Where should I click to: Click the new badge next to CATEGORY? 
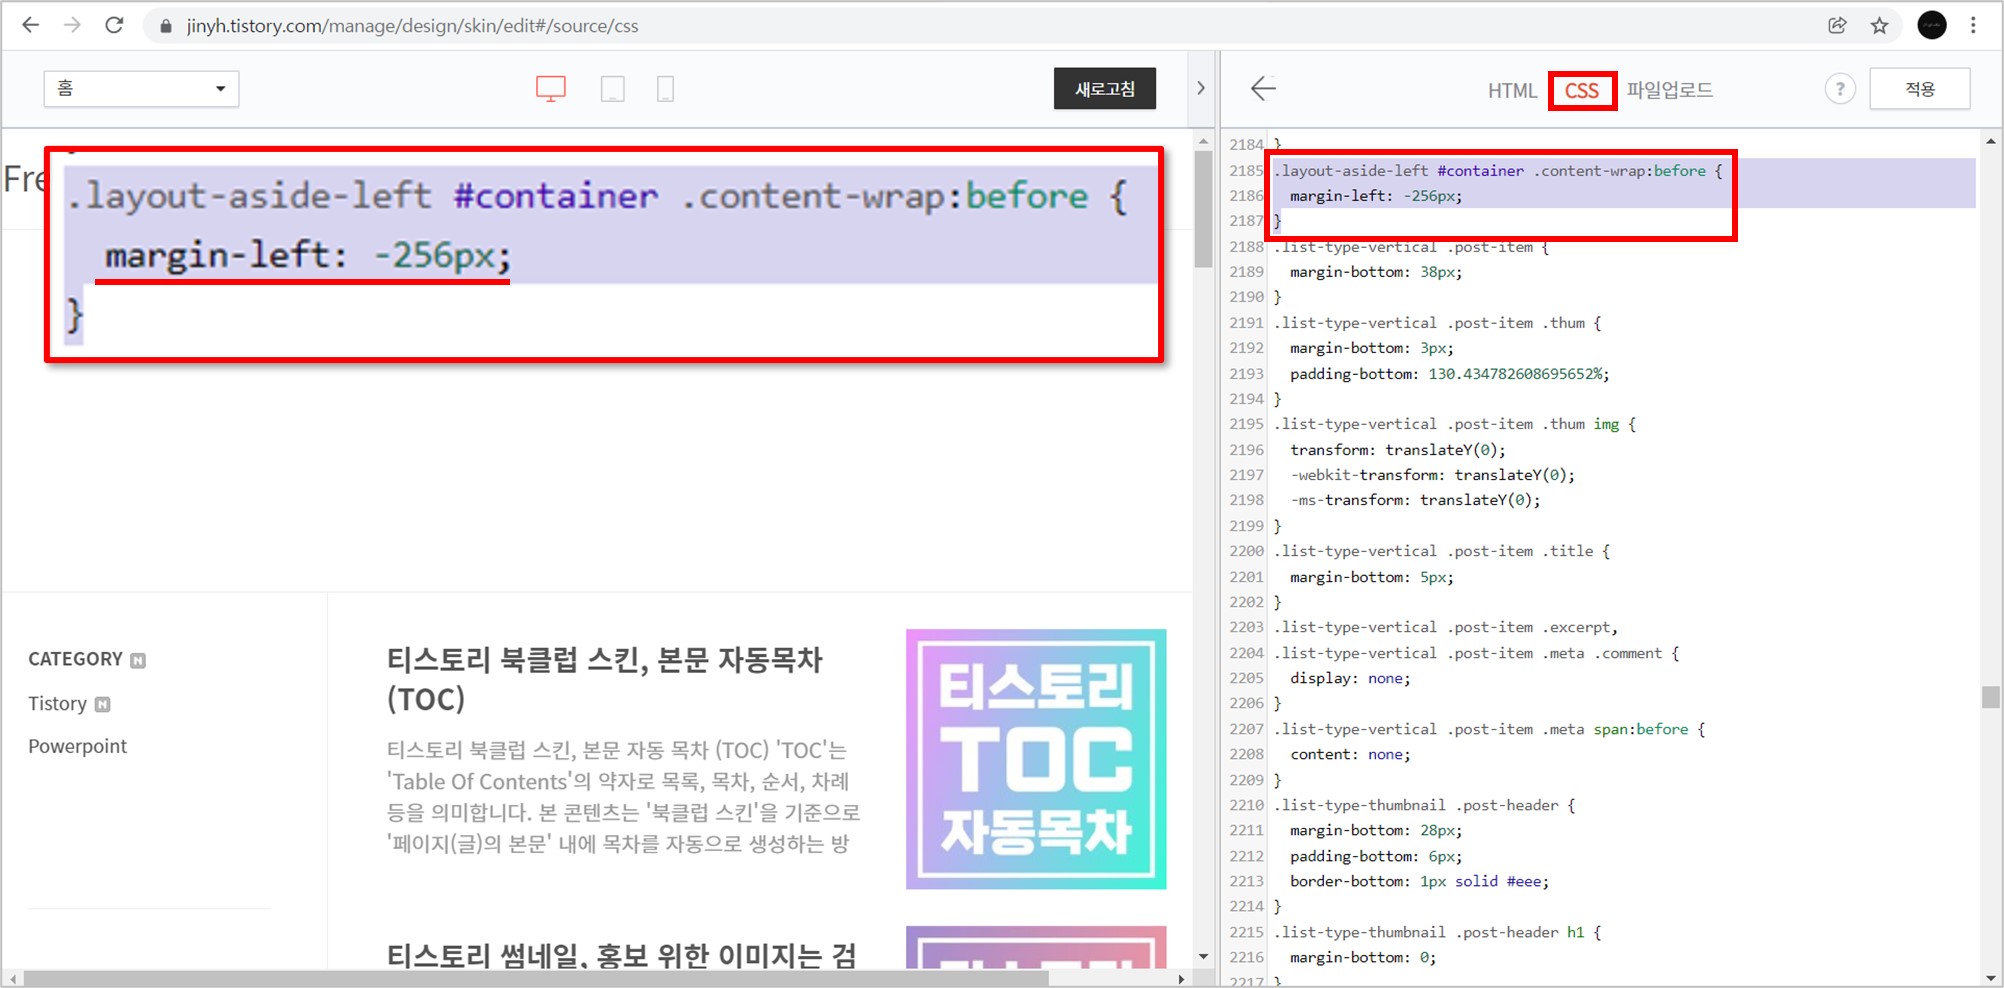click(138, 660)
